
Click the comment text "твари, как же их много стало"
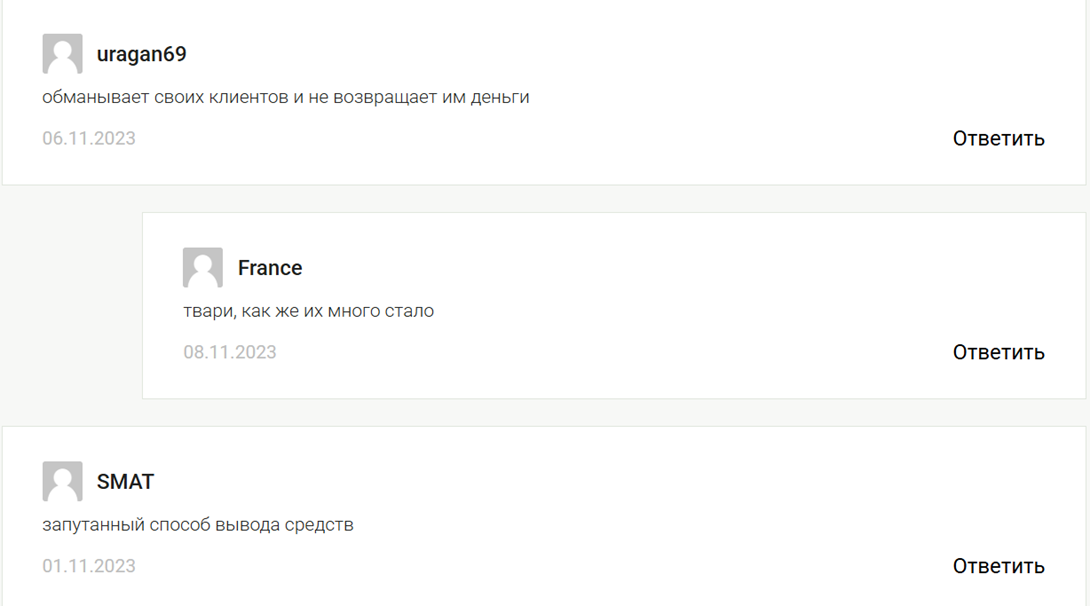coord(308,311)
